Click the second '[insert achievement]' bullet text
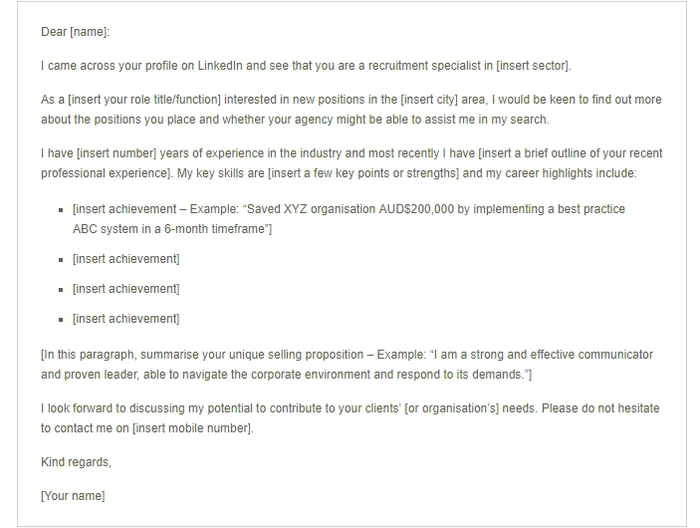The image size is (700, 528). point(126,259)
